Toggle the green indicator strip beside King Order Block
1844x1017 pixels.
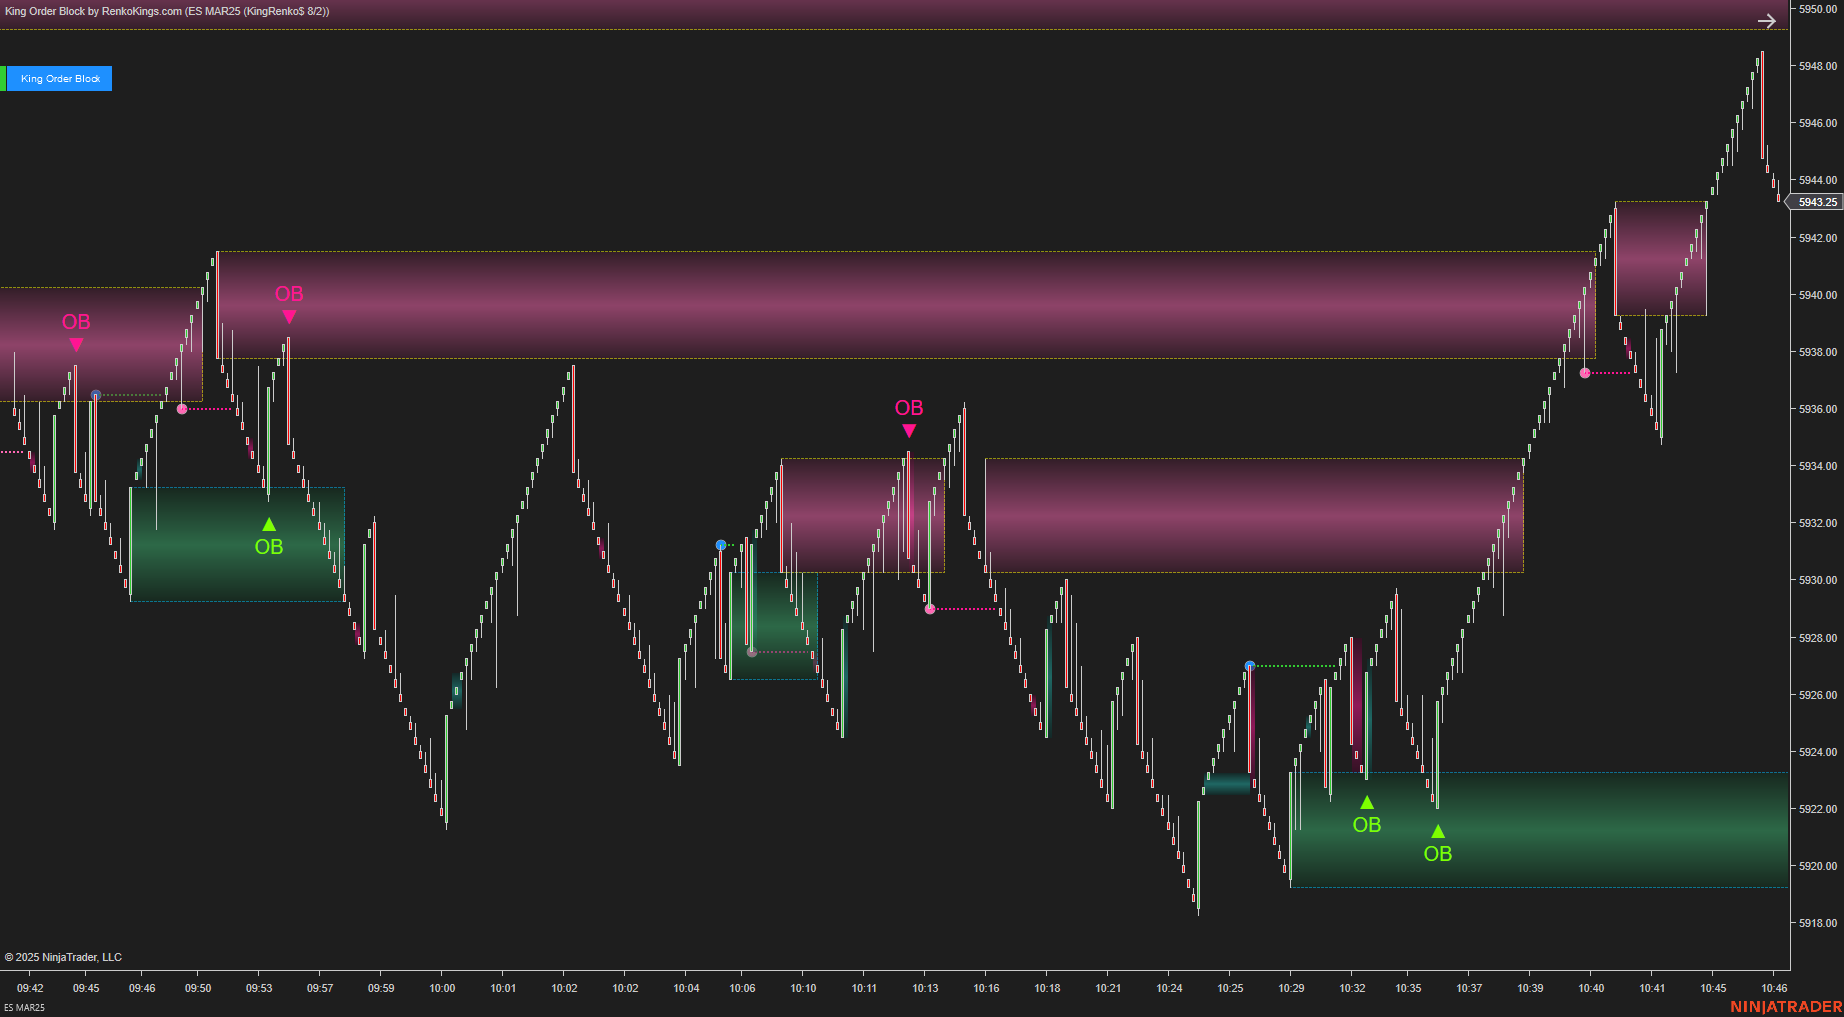click(x=4, y=78)
